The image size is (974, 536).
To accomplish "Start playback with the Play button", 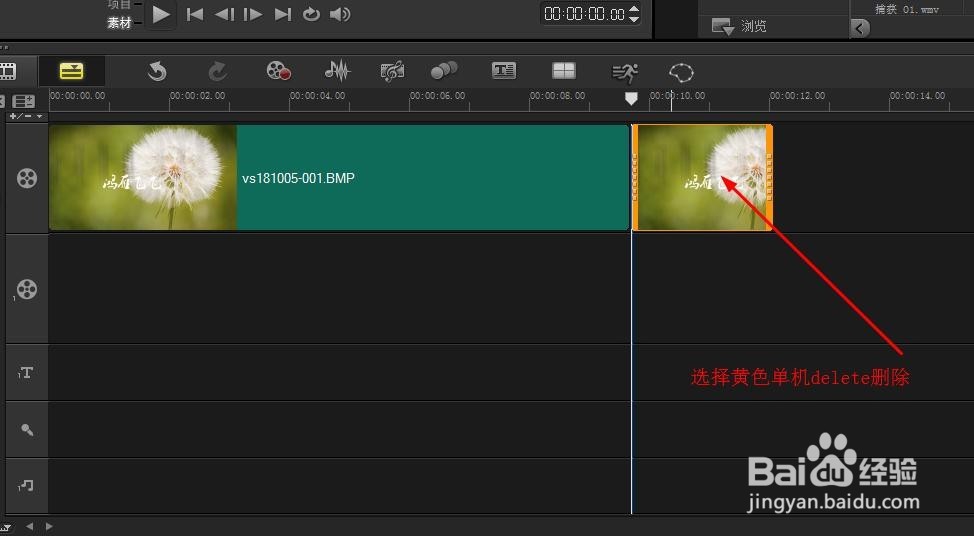I will click(x=161, y=14).
